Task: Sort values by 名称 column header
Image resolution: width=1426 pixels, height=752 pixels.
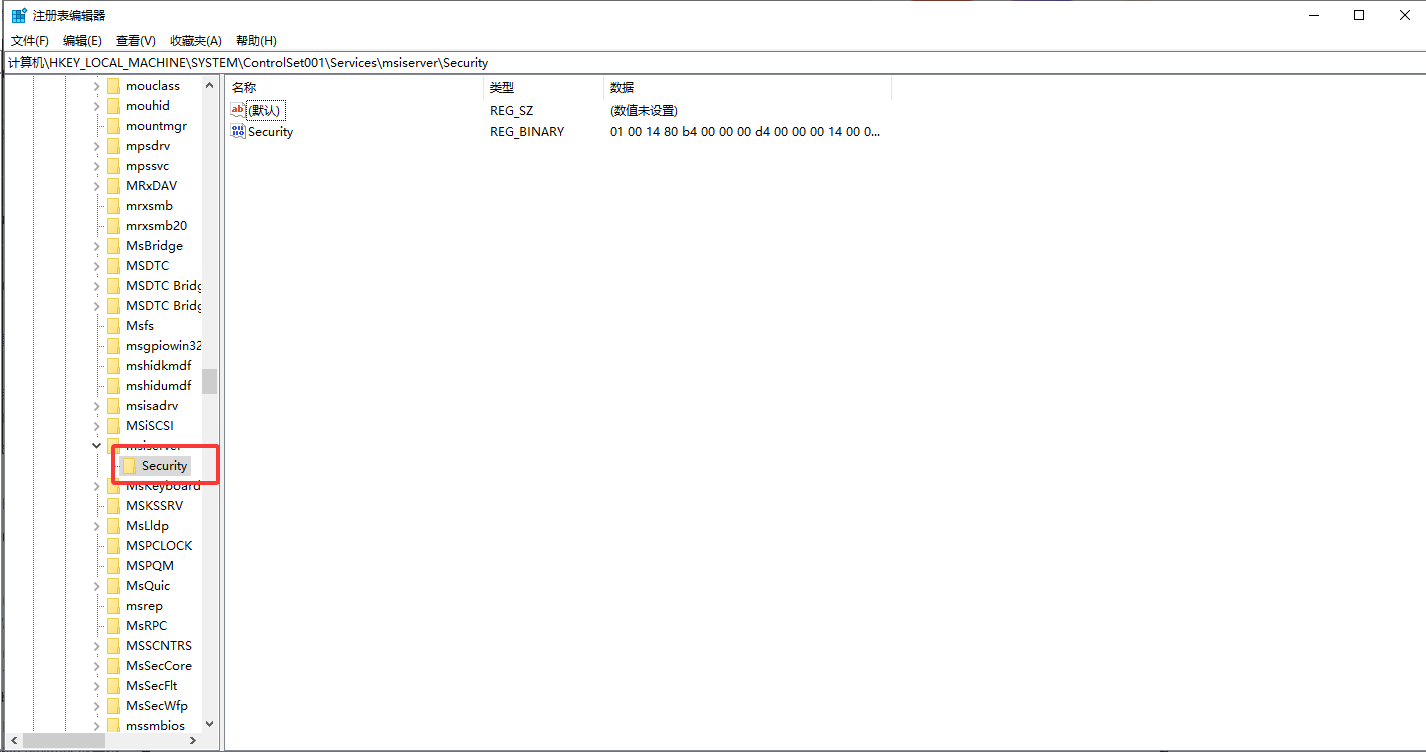Action: (x=245, y=88)
